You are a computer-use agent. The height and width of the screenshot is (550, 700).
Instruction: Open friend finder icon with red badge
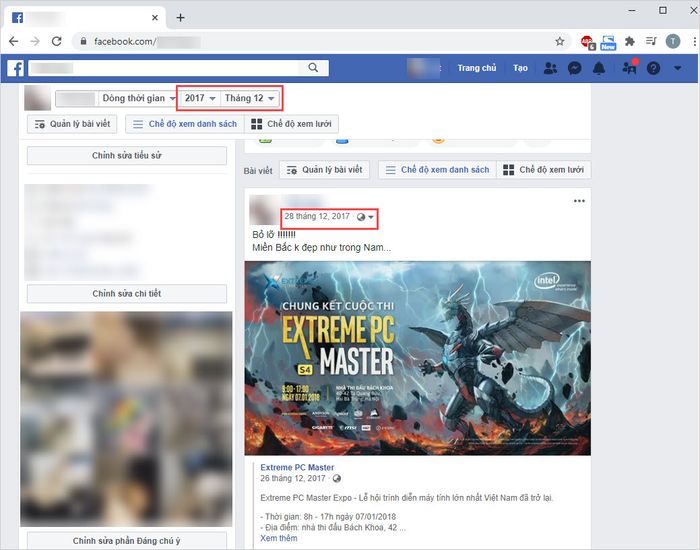tap(630, 67)
